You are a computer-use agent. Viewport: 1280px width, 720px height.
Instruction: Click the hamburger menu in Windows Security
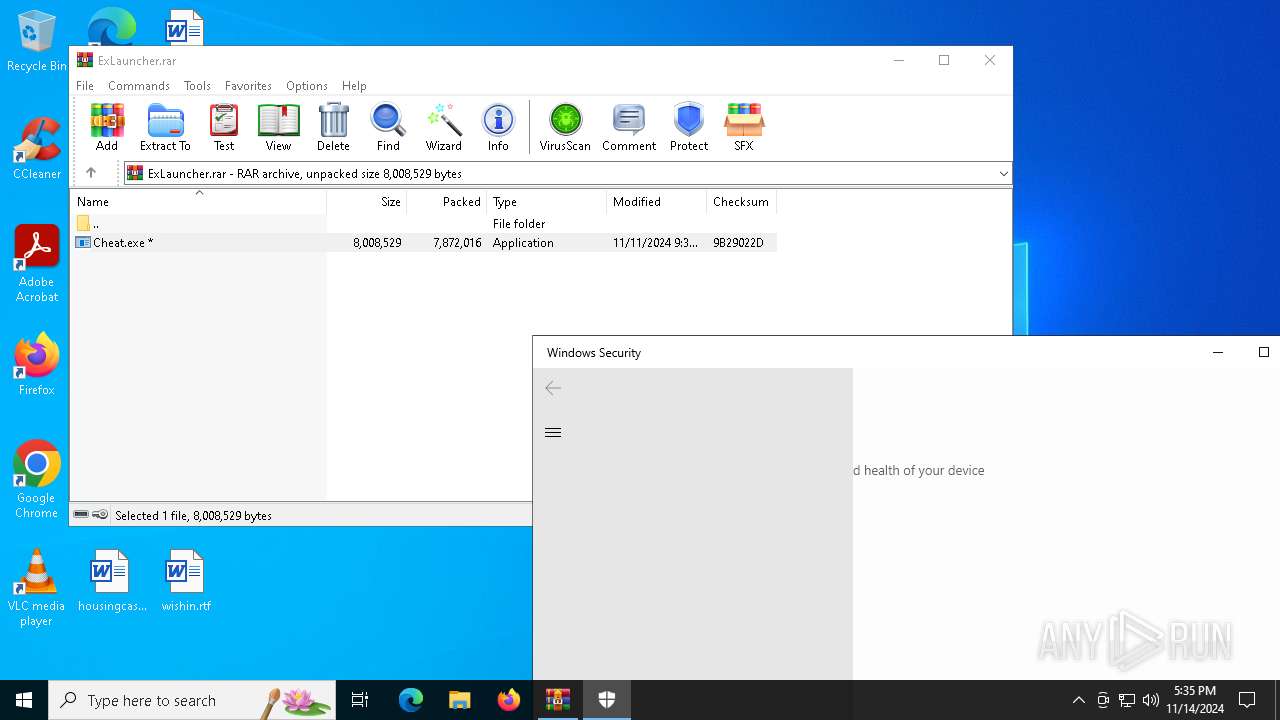(553, 432)
